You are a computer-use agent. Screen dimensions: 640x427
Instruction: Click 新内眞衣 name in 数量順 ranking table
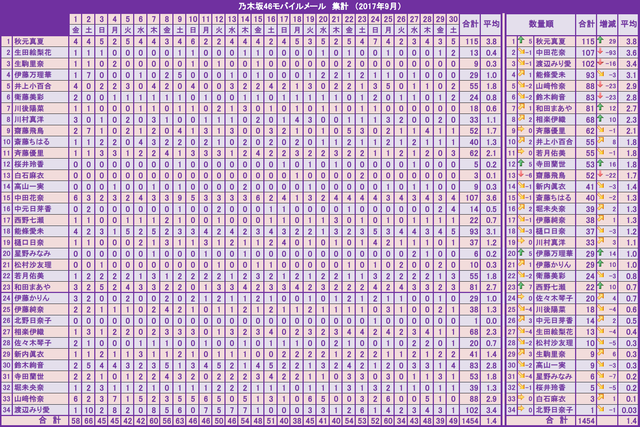click(551, 187)
